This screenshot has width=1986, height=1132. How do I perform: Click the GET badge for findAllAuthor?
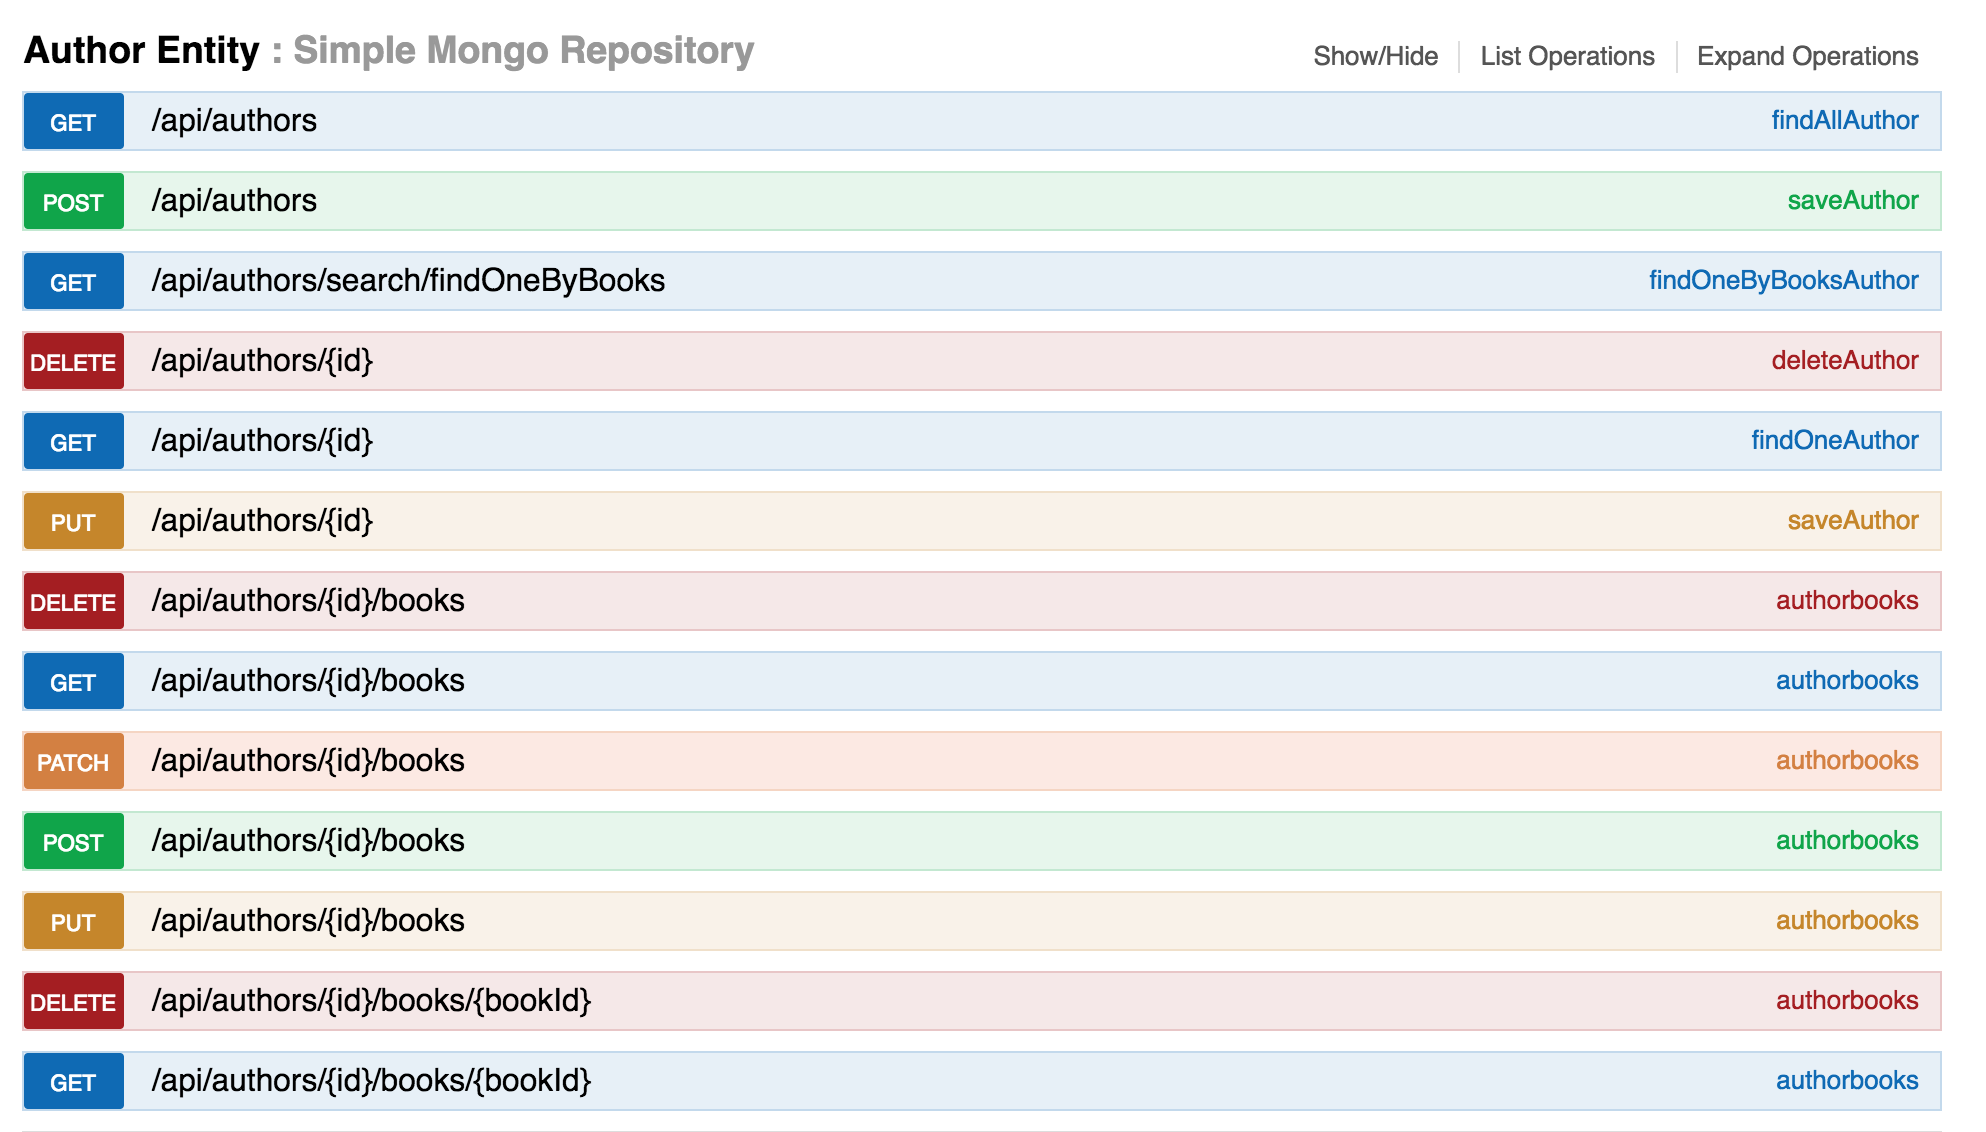(x=74, y=121)
